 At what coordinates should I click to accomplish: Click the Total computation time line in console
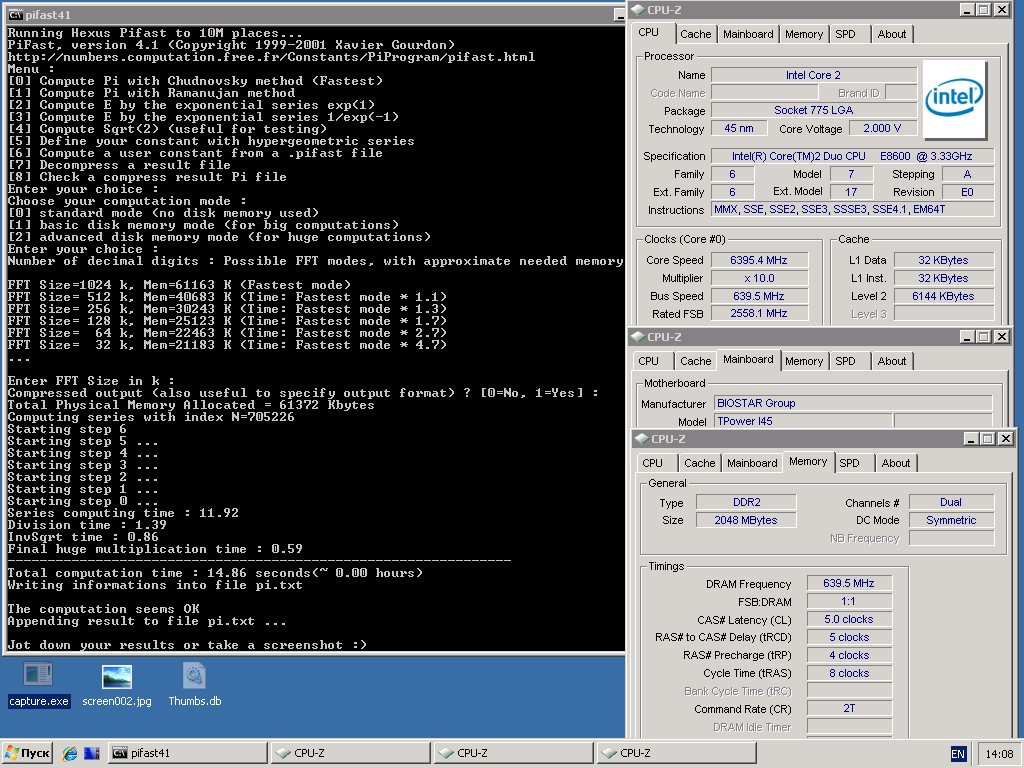215,573
